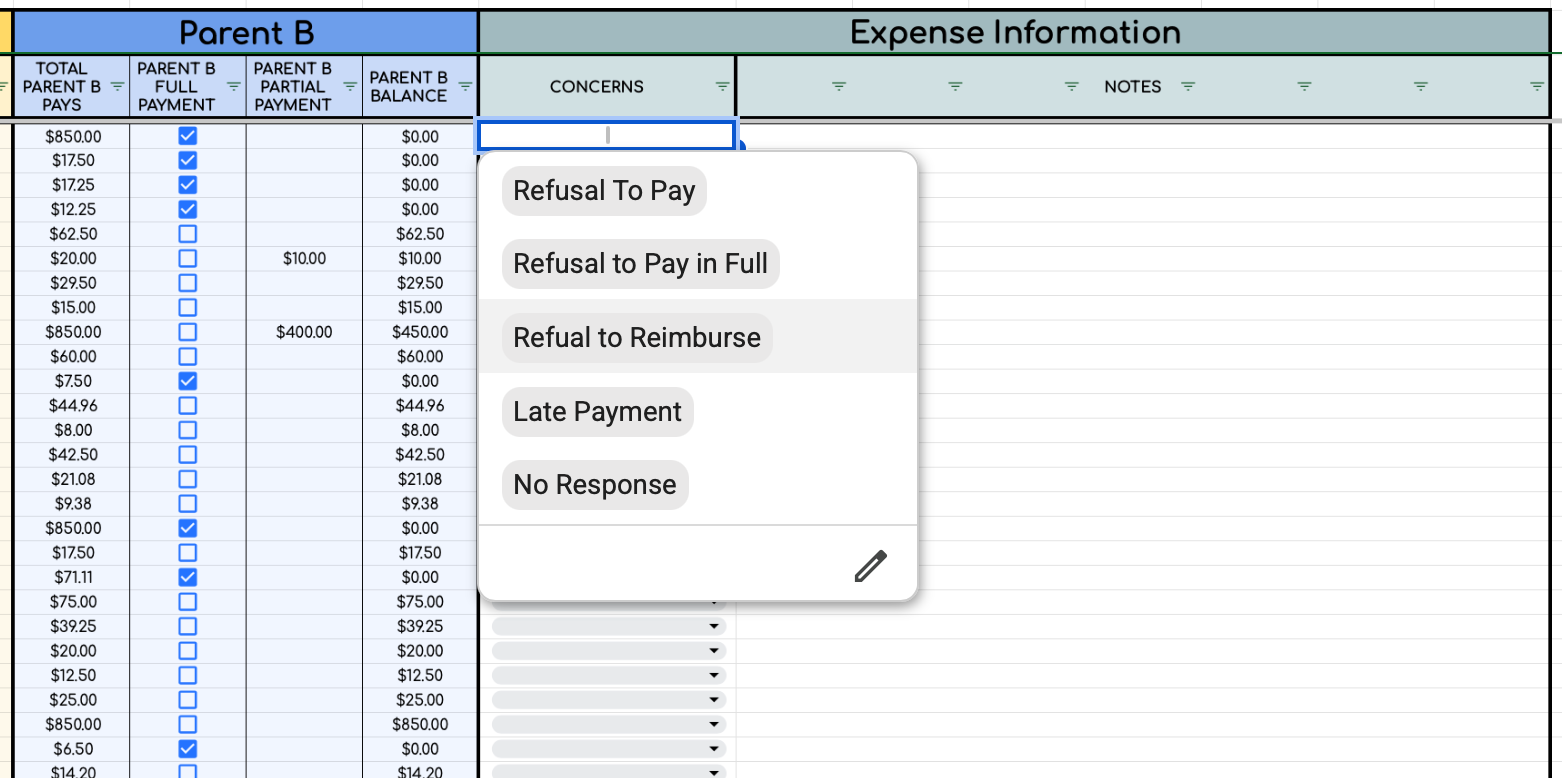Select the $75.00 balance cell
Screen dimensions: 1562x778
[420, 602]
